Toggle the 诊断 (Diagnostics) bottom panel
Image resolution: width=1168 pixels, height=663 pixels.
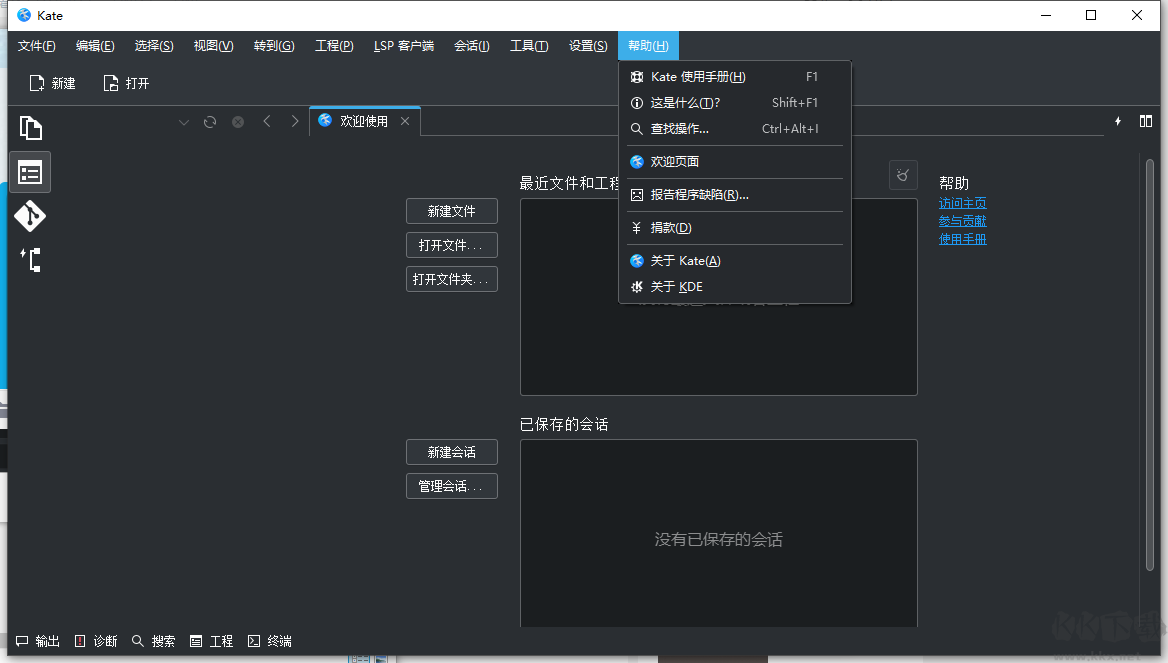95,641
